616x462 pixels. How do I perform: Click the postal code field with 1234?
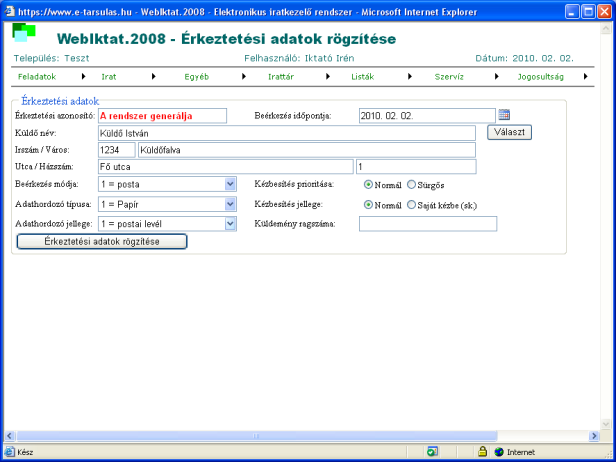click(x=117, y=150)
